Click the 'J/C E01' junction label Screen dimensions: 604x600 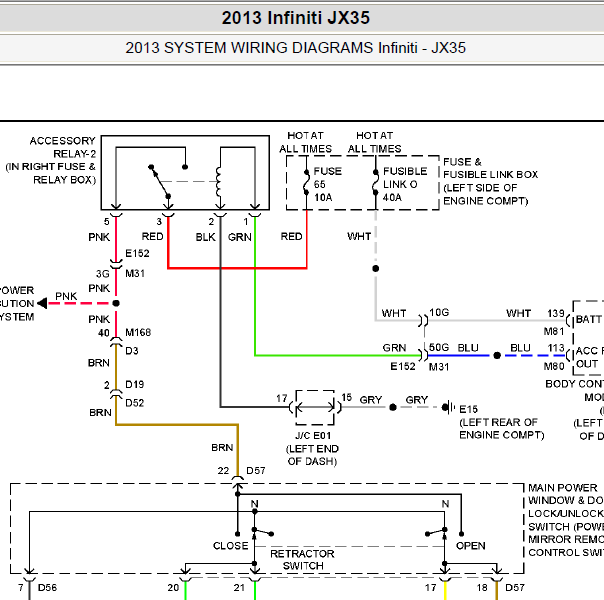point(313,435)
